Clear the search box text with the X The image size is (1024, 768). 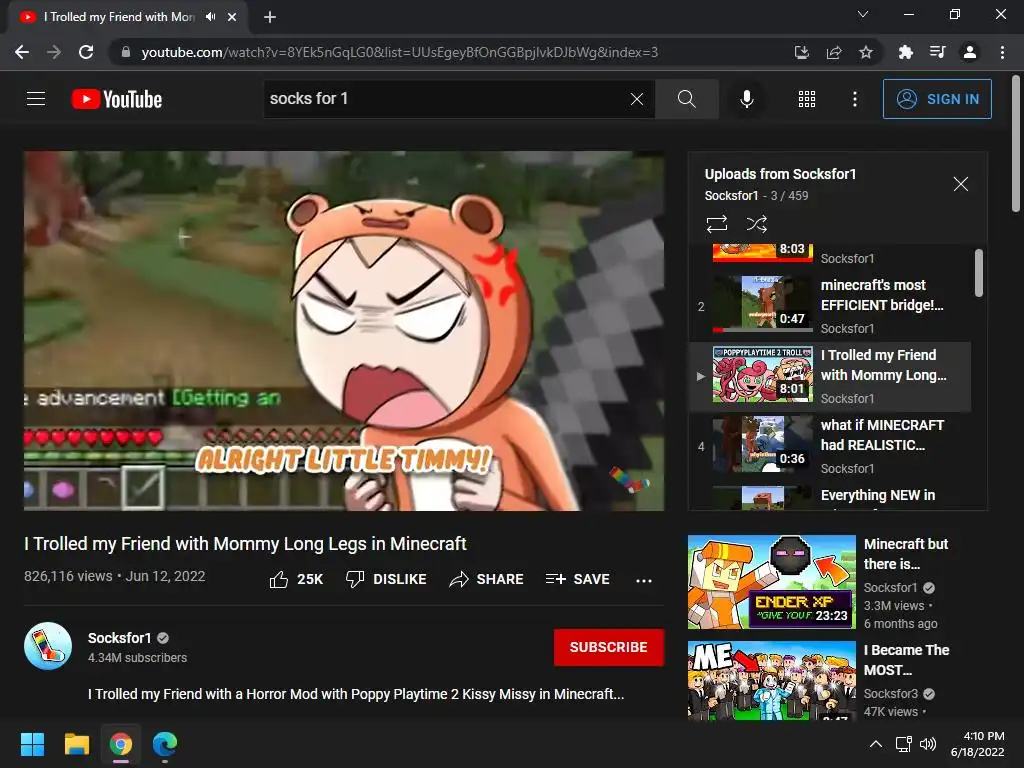(637, 99)
